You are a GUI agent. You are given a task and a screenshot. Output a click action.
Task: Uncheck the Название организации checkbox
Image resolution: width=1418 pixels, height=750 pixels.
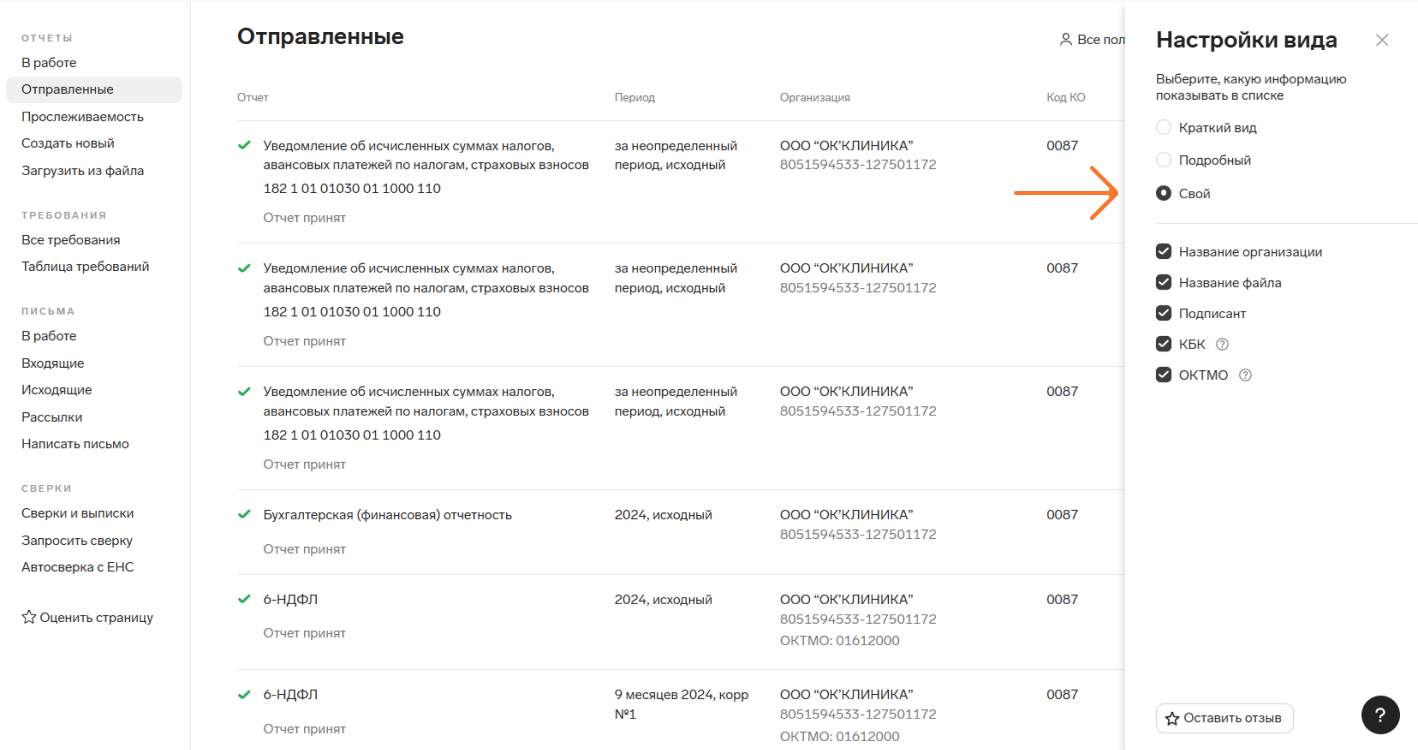1163,252
